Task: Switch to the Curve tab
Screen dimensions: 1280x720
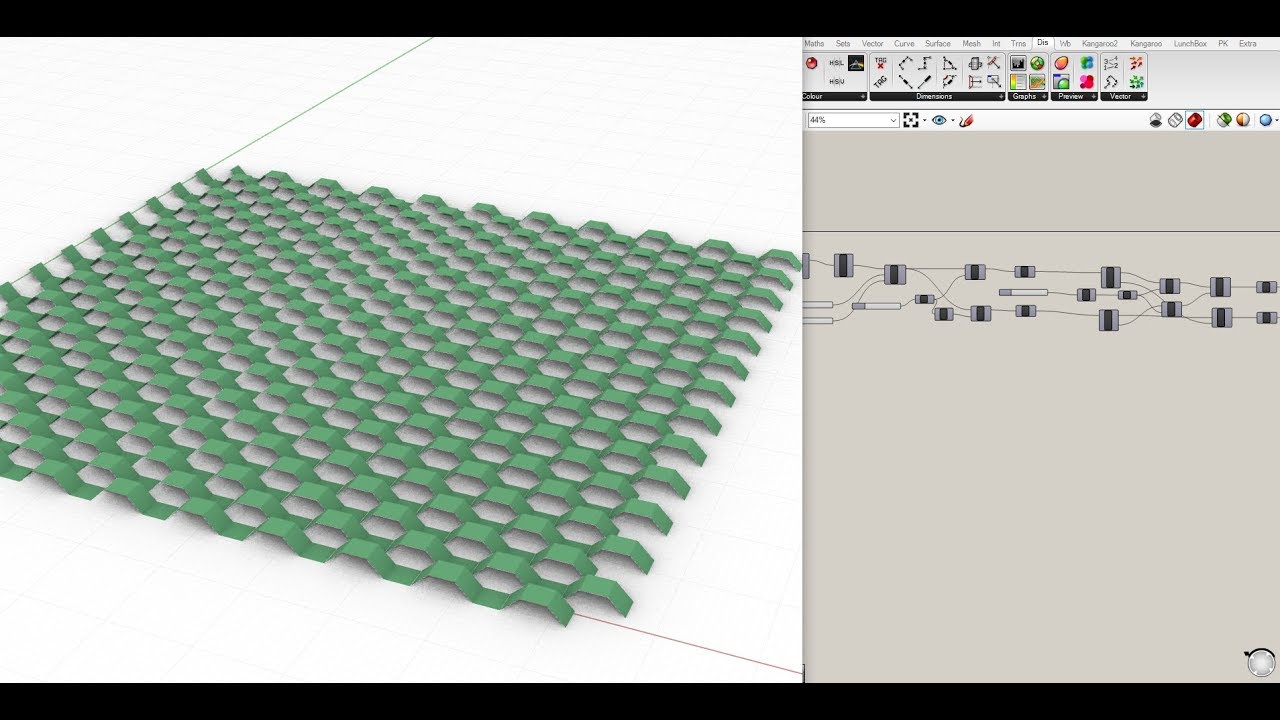Action: (x=904, y=44)
